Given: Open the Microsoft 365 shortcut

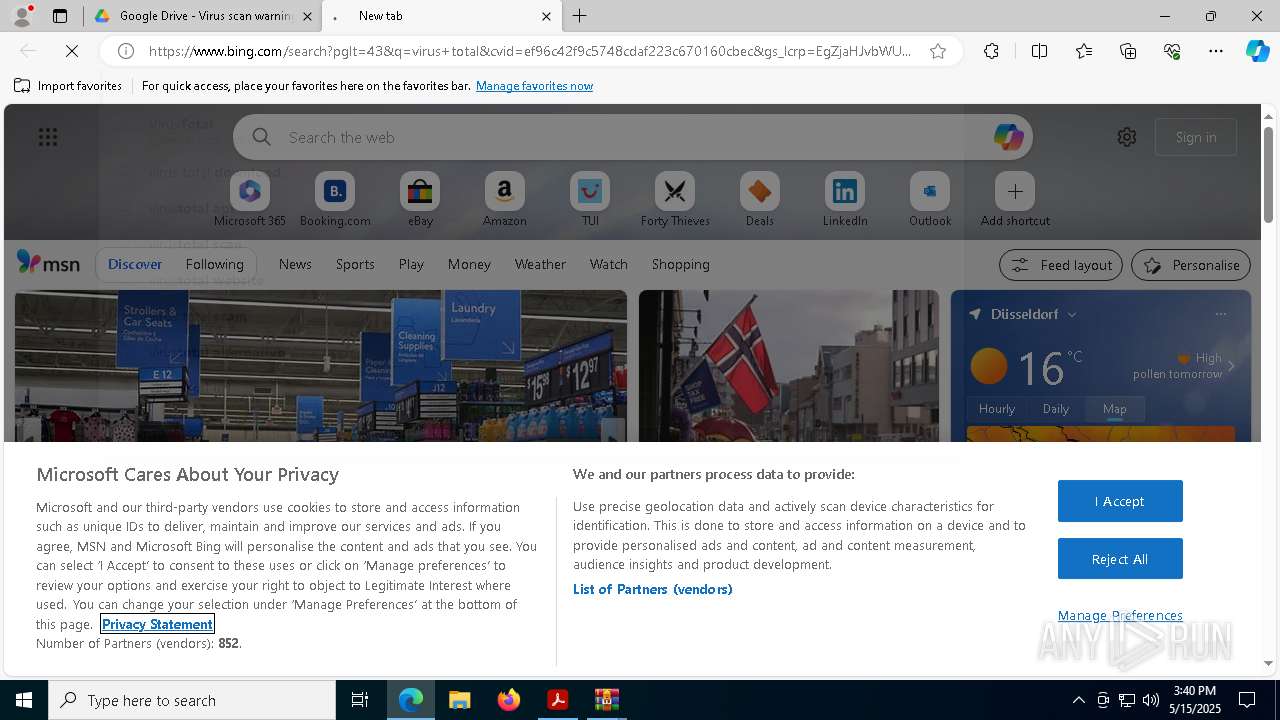Looking at the screenshot, I should coord(250,199).
